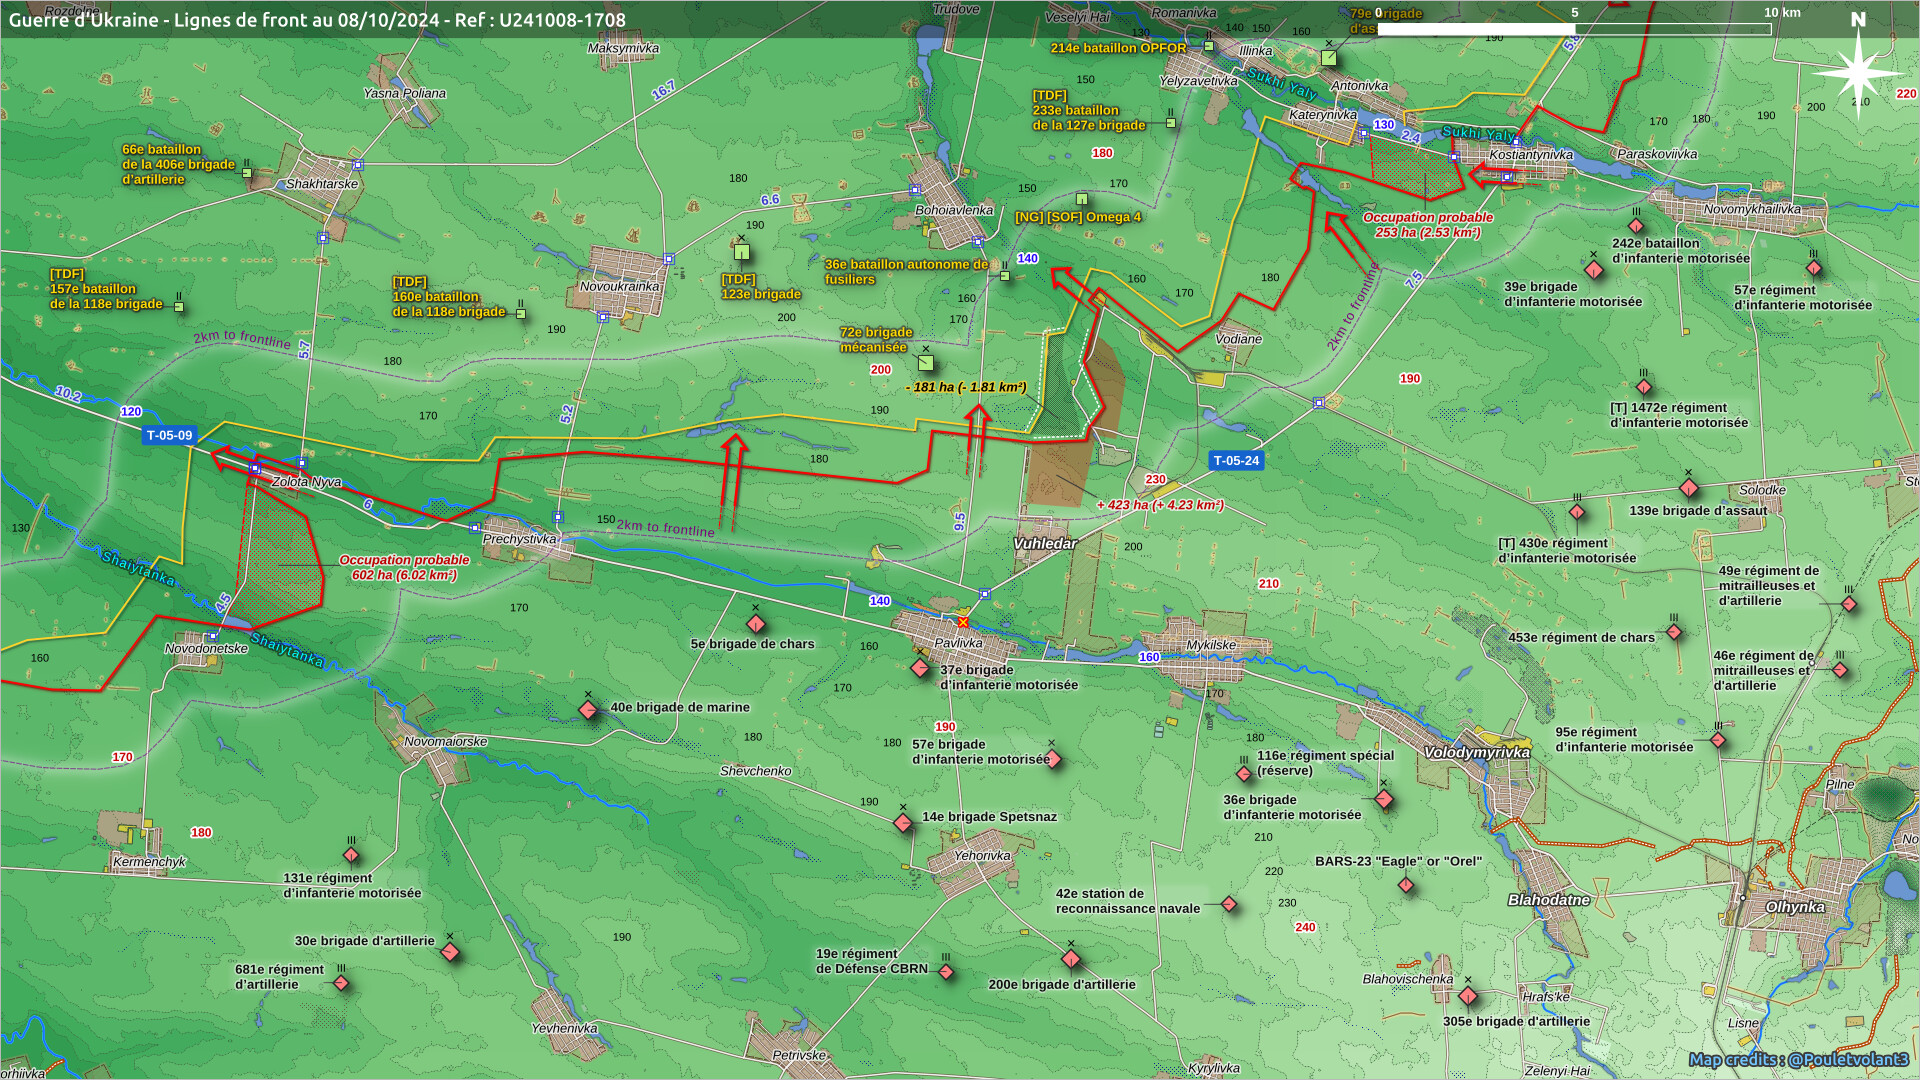This screenshot has width=1920, height=1080.
Task: Click the 200e brigade d'artillerie diamond icon
Action: 1071,960
